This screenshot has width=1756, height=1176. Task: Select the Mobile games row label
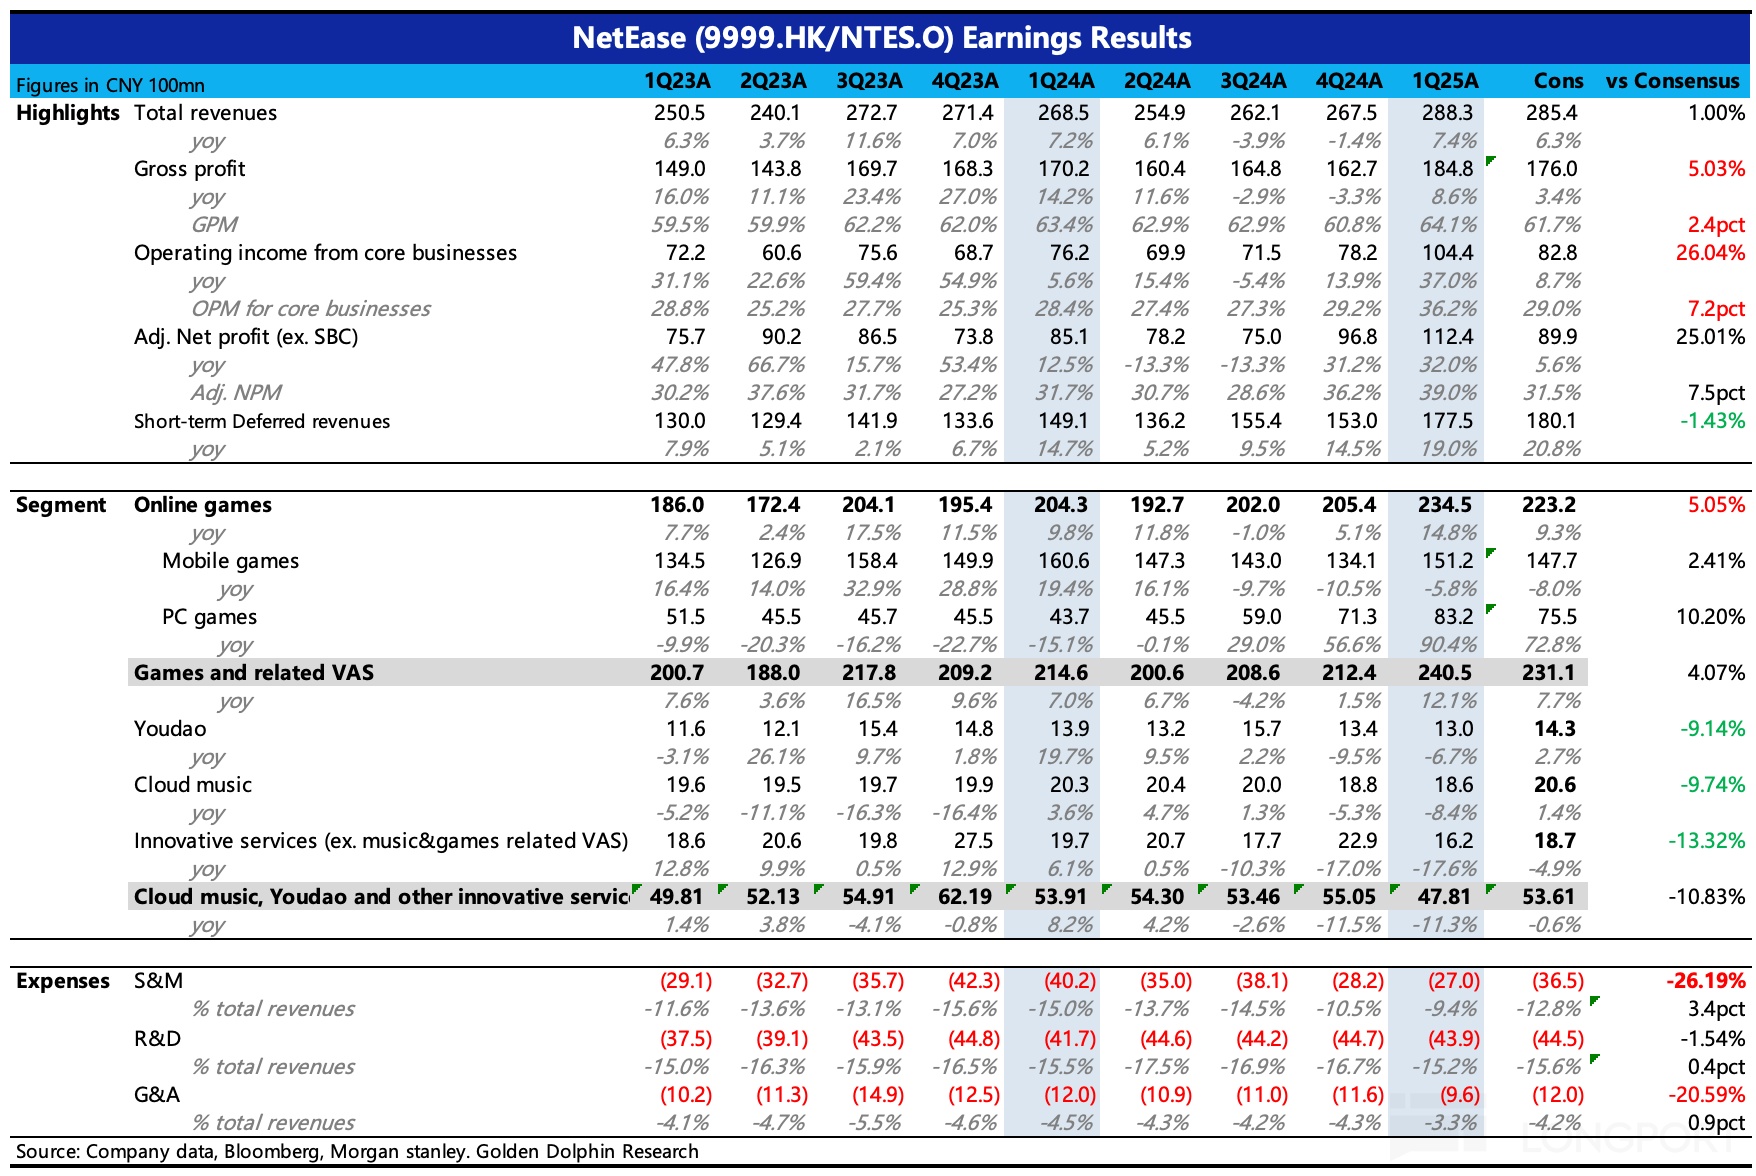(x=231, y=561)
